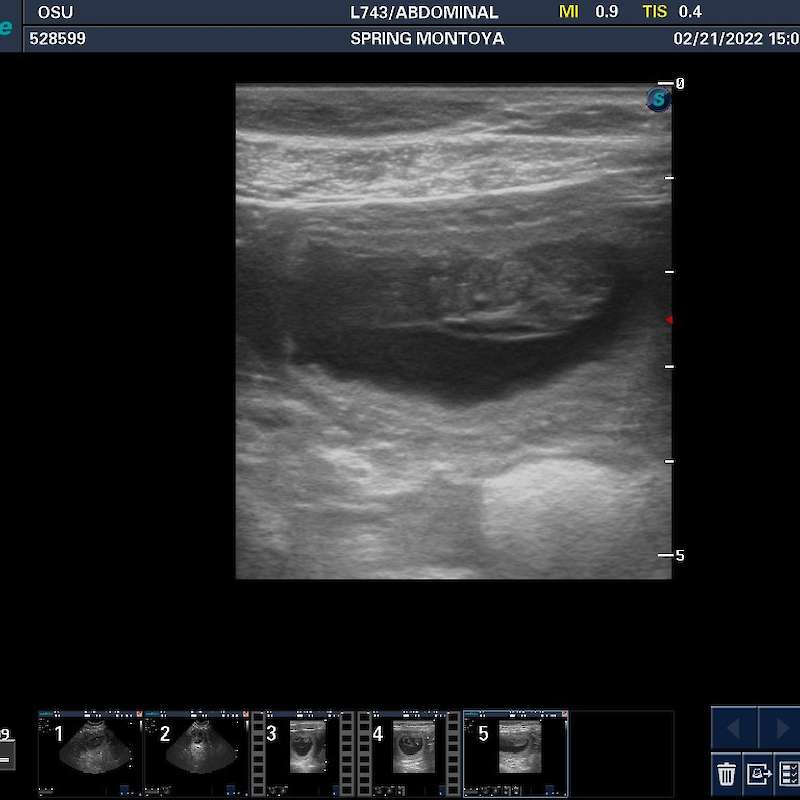Open saved image thumbnail 2

(195, 753)
